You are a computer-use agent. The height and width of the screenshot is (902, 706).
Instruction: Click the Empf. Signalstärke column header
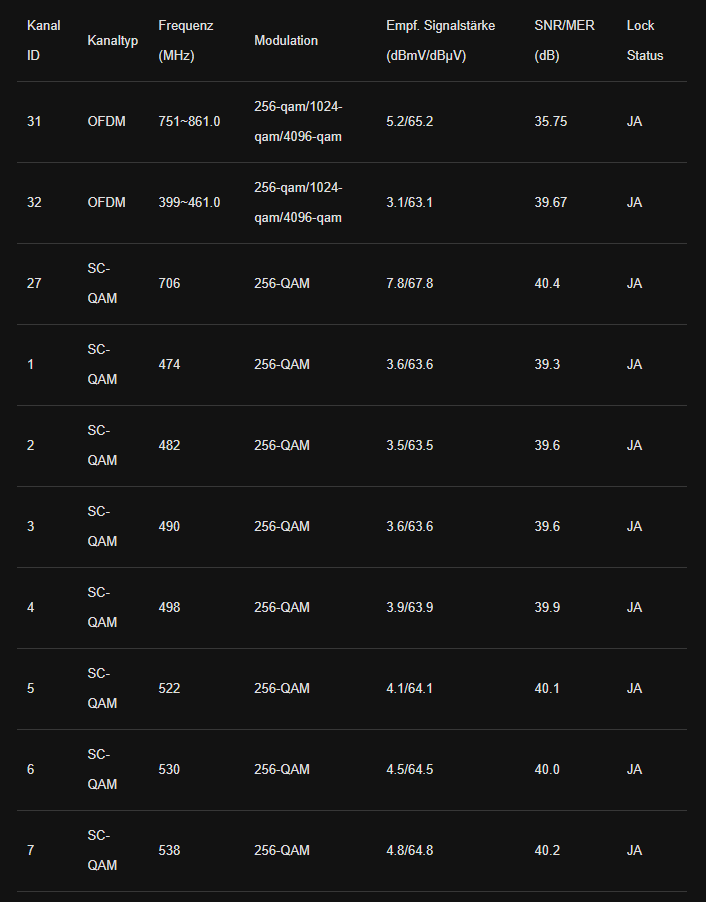(x=440, y=40)
